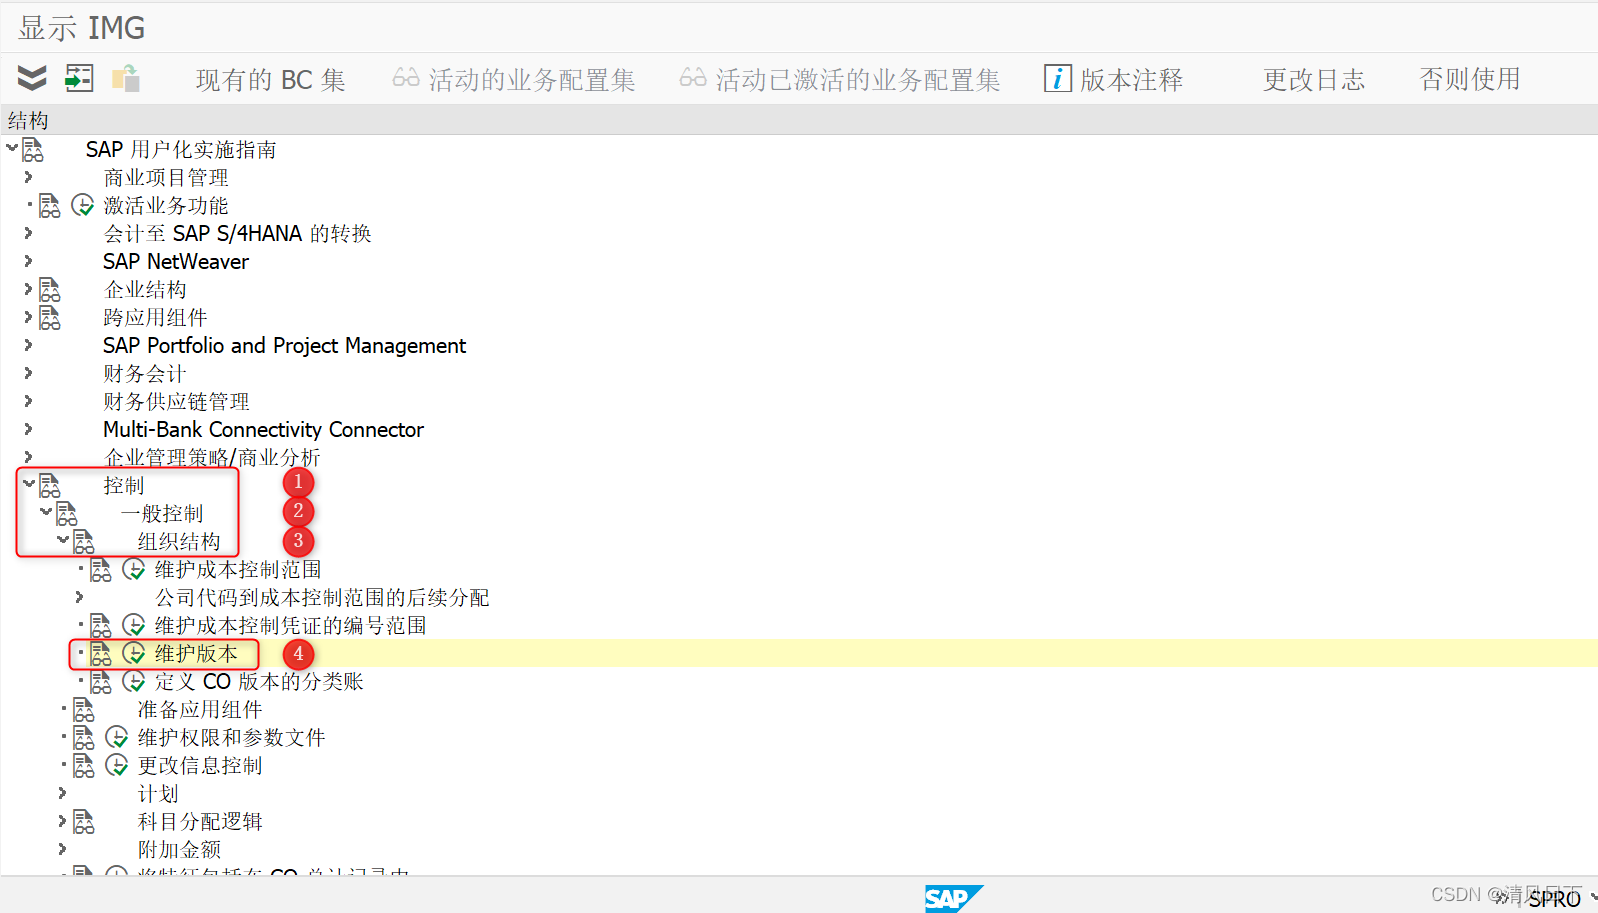Select 更改信息控制 tree entry
The image size is (1598, 913).
pos(200,766)
